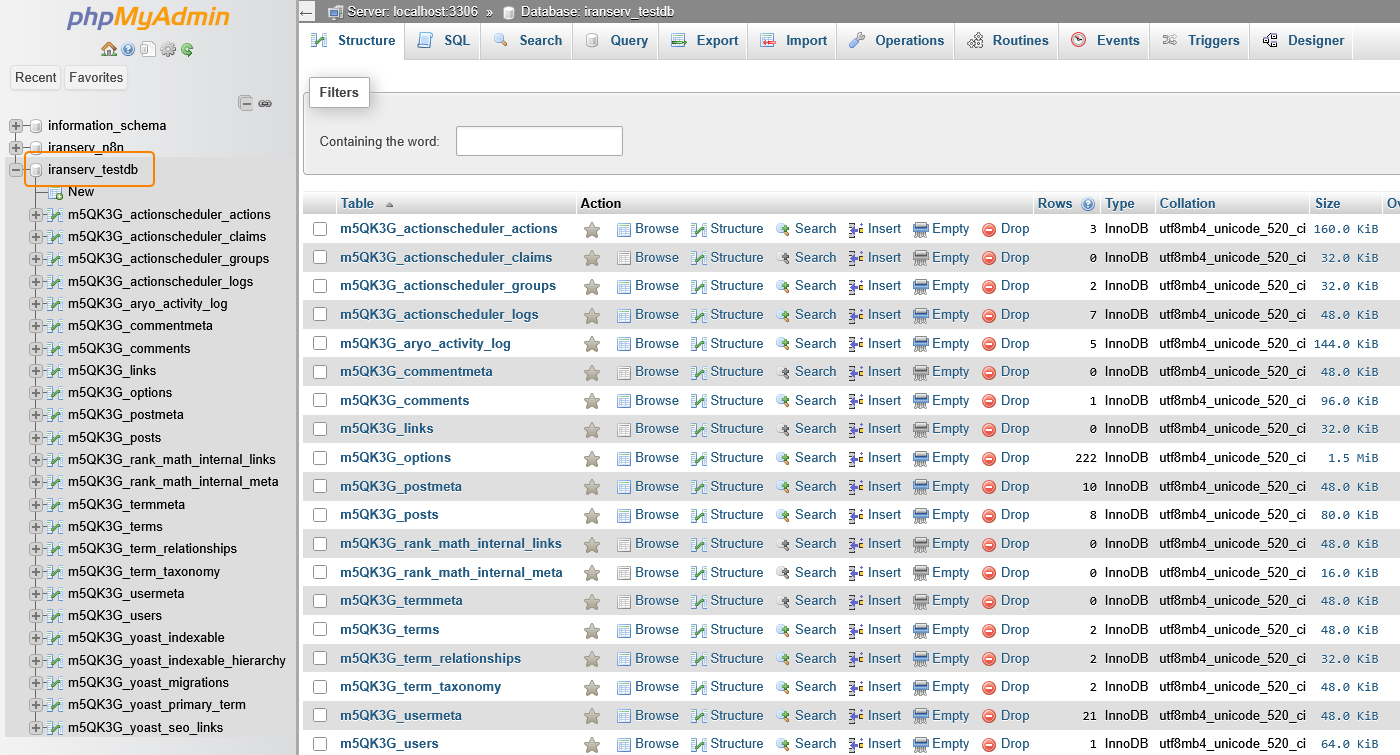Select the m5QK3G_posts row checkbox

point(320,515)
